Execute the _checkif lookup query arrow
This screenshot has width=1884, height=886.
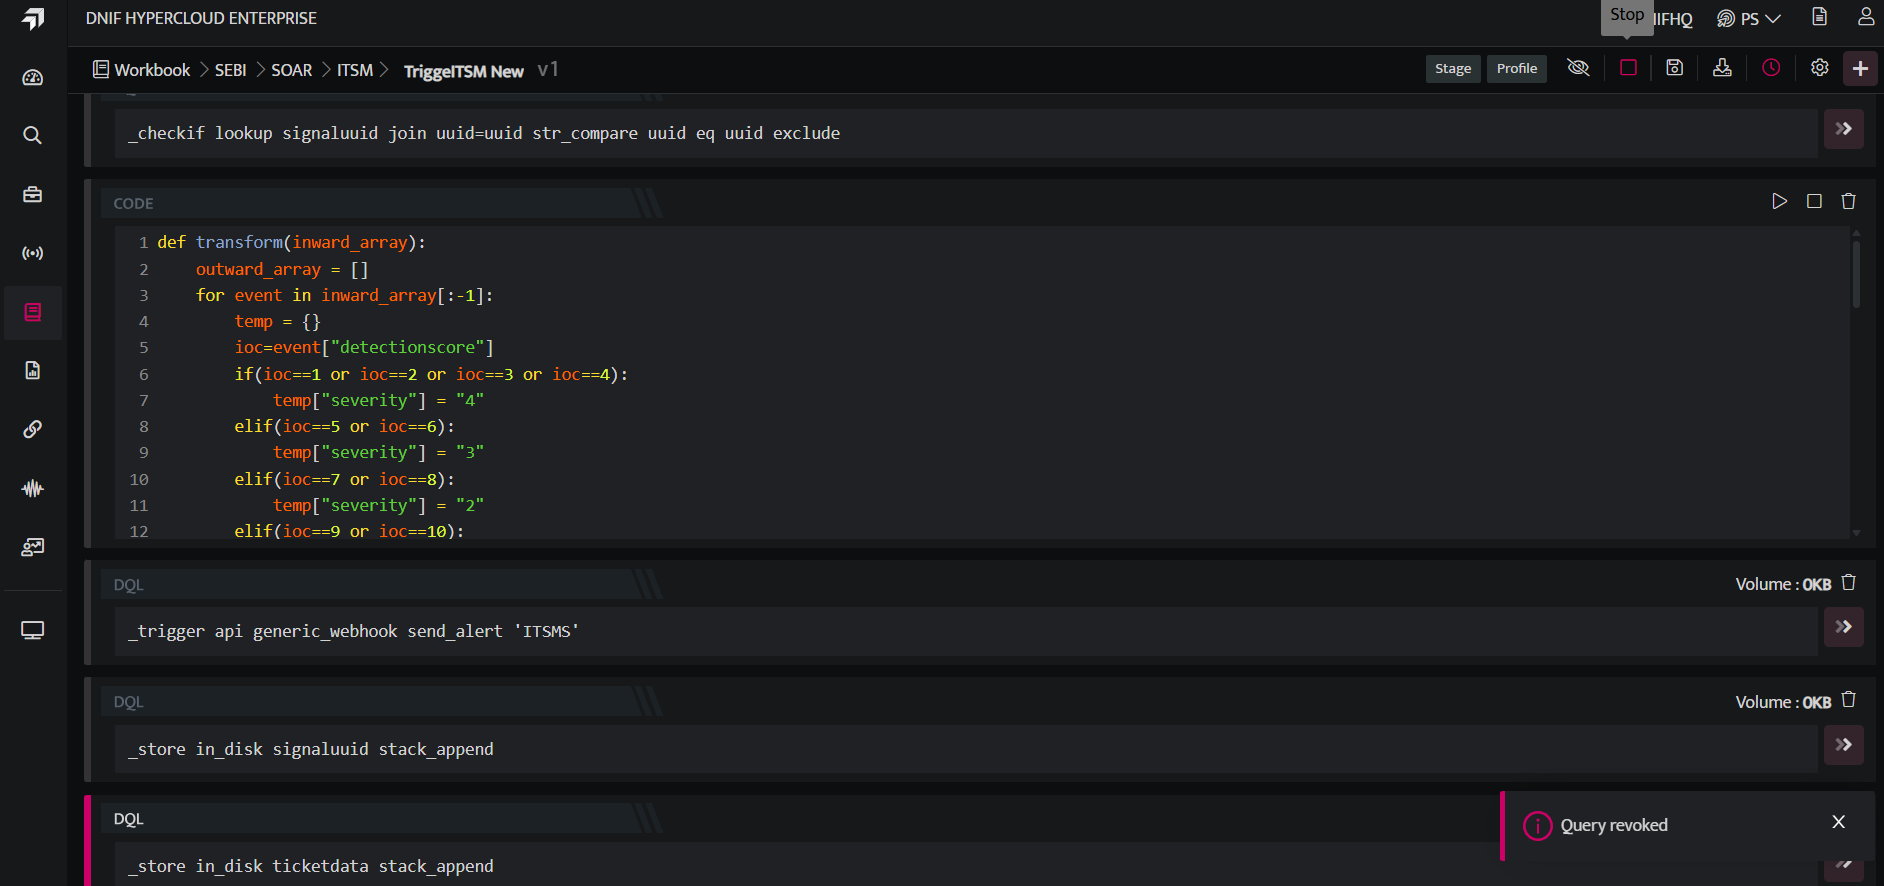tap(1844, 129)
